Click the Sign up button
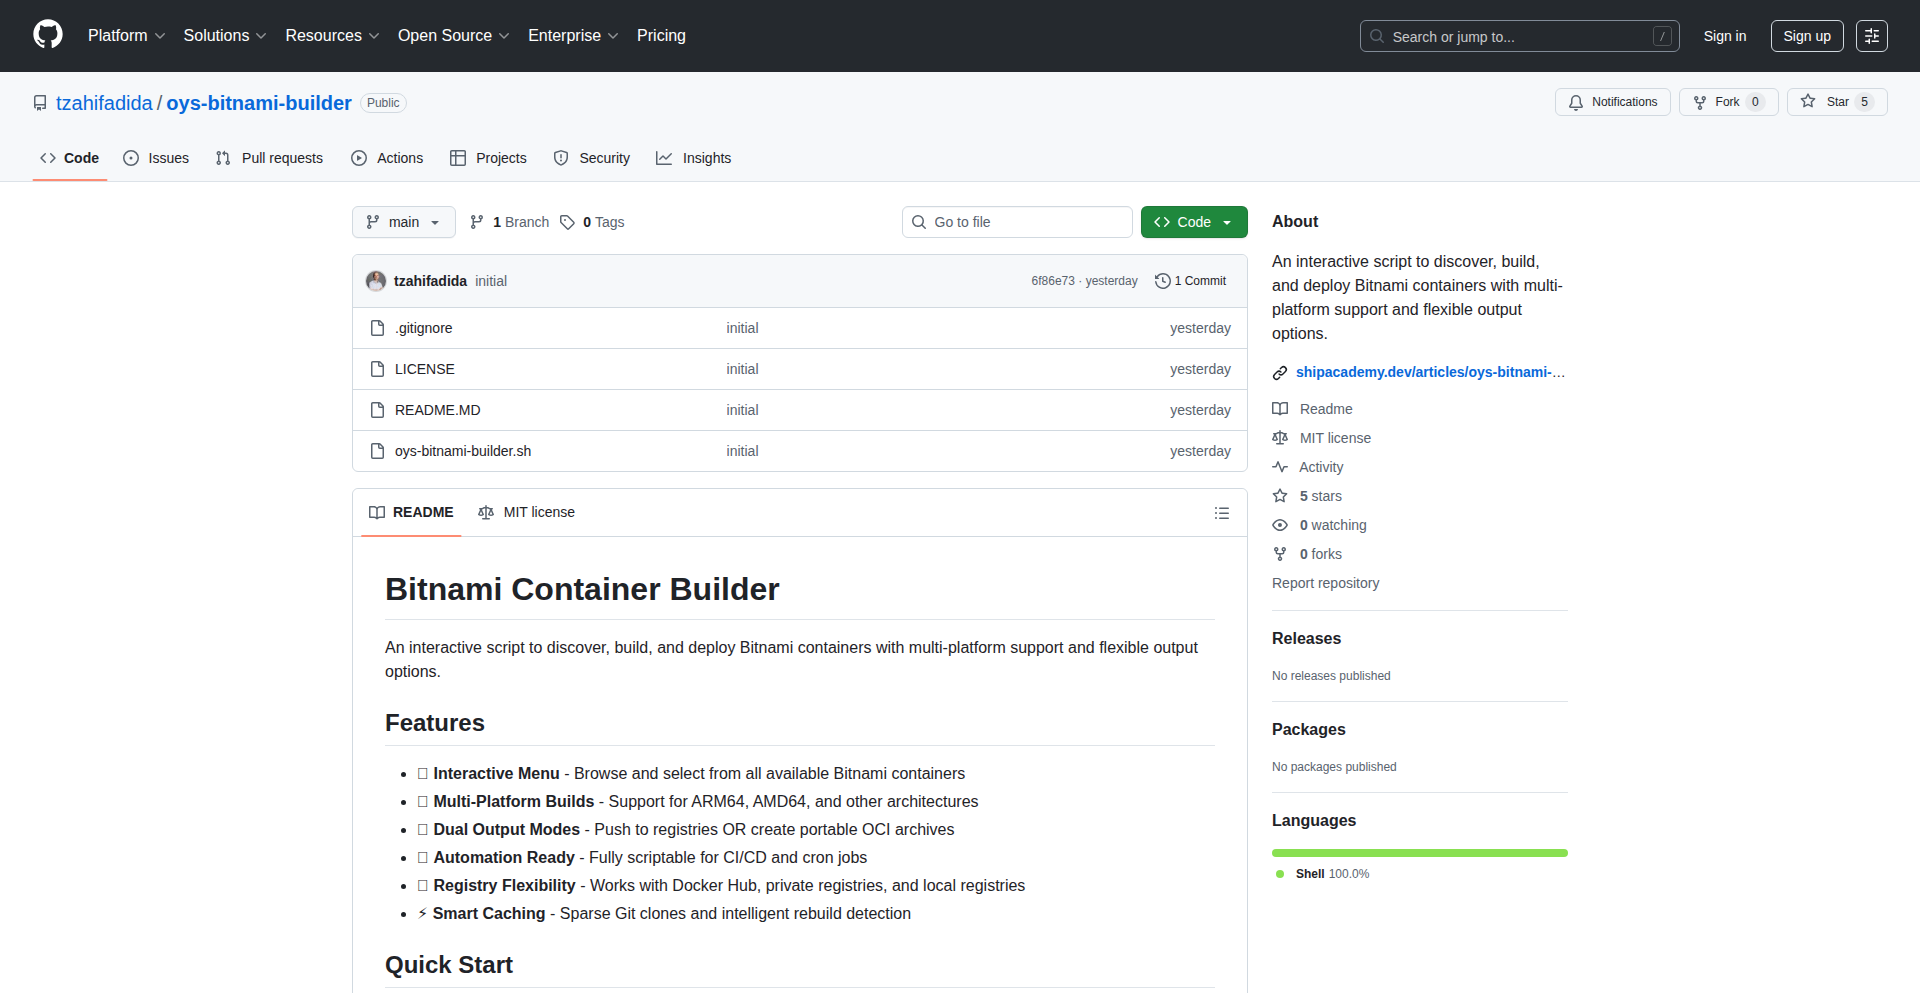This screenshot has width=1920, height=993. pos(1806,36)
